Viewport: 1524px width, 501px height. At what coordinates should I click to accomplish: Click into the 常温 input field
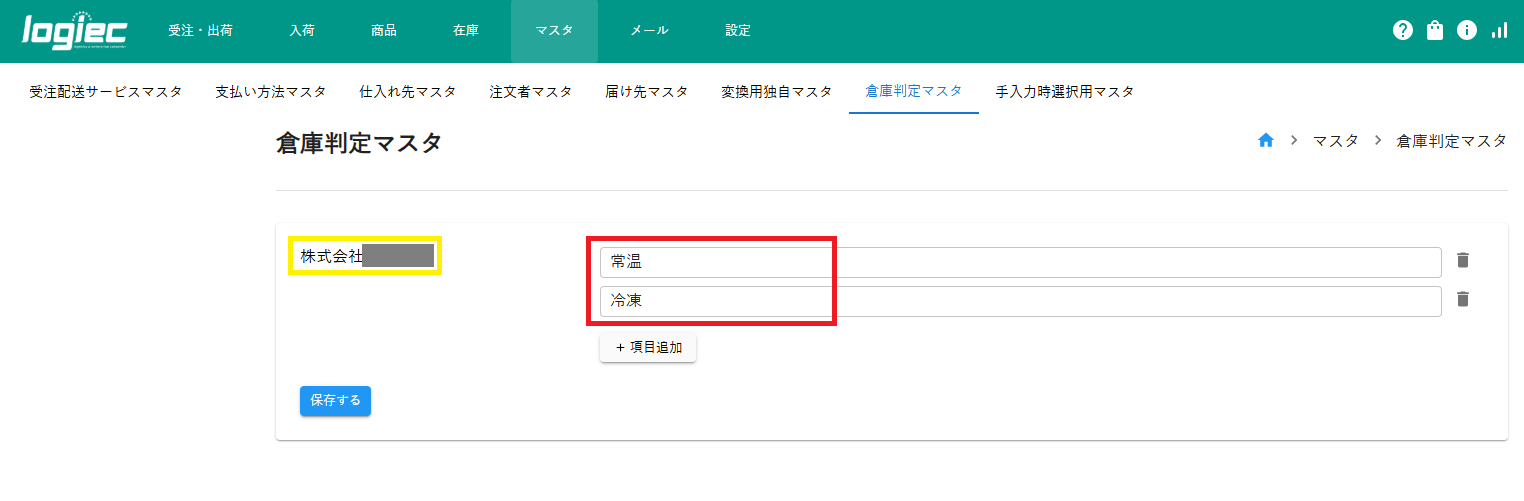[1020, 262]
